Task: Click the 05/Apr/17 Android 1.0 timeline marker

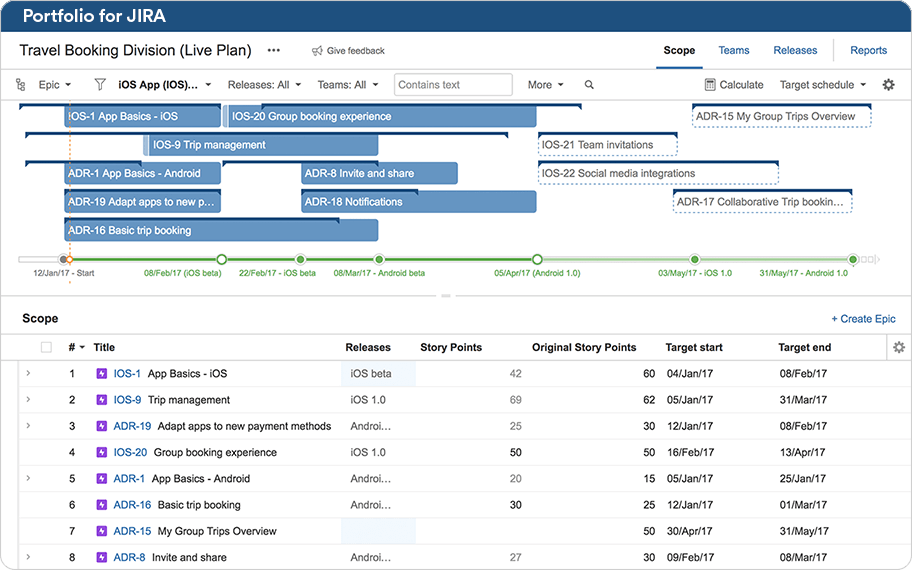Action: (537, 259)
